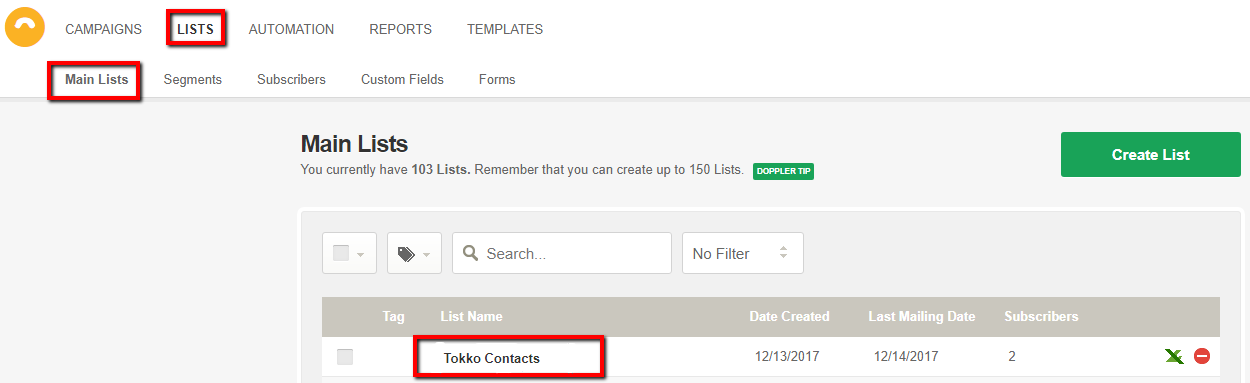This screenshot has width=1250, height=383.
Task: Delete Tokko Contacts list red icon
Action: click(x=1202, y=356)
